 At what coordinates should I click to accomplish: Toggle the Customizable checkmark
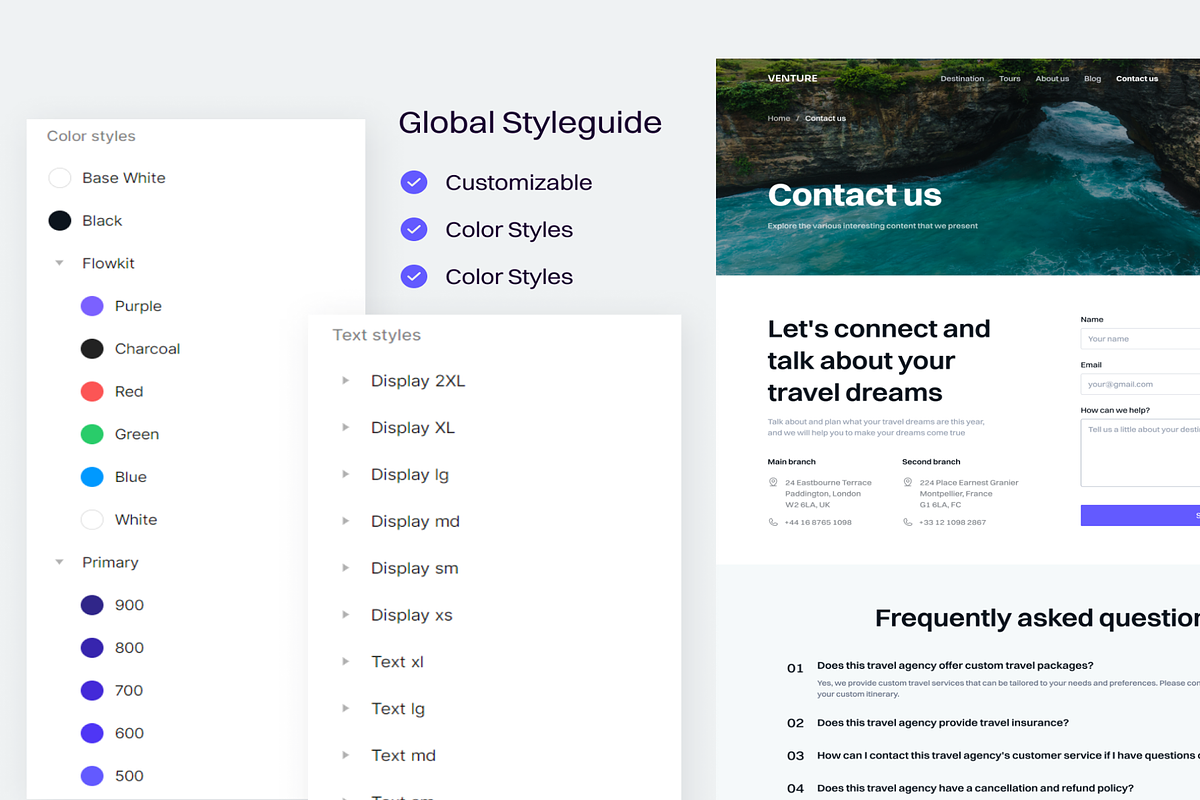[x=414, y=183]
